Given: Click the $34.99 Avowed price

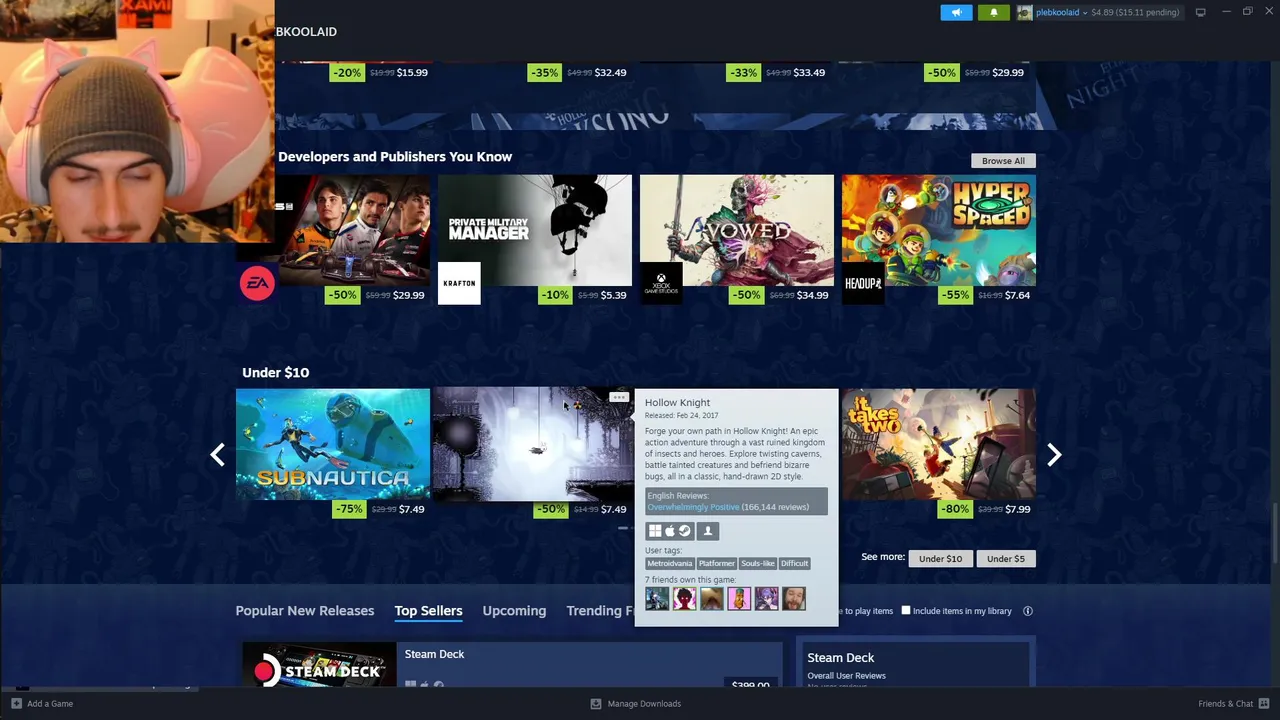Looking at the screenshot, I should [811, 296].
